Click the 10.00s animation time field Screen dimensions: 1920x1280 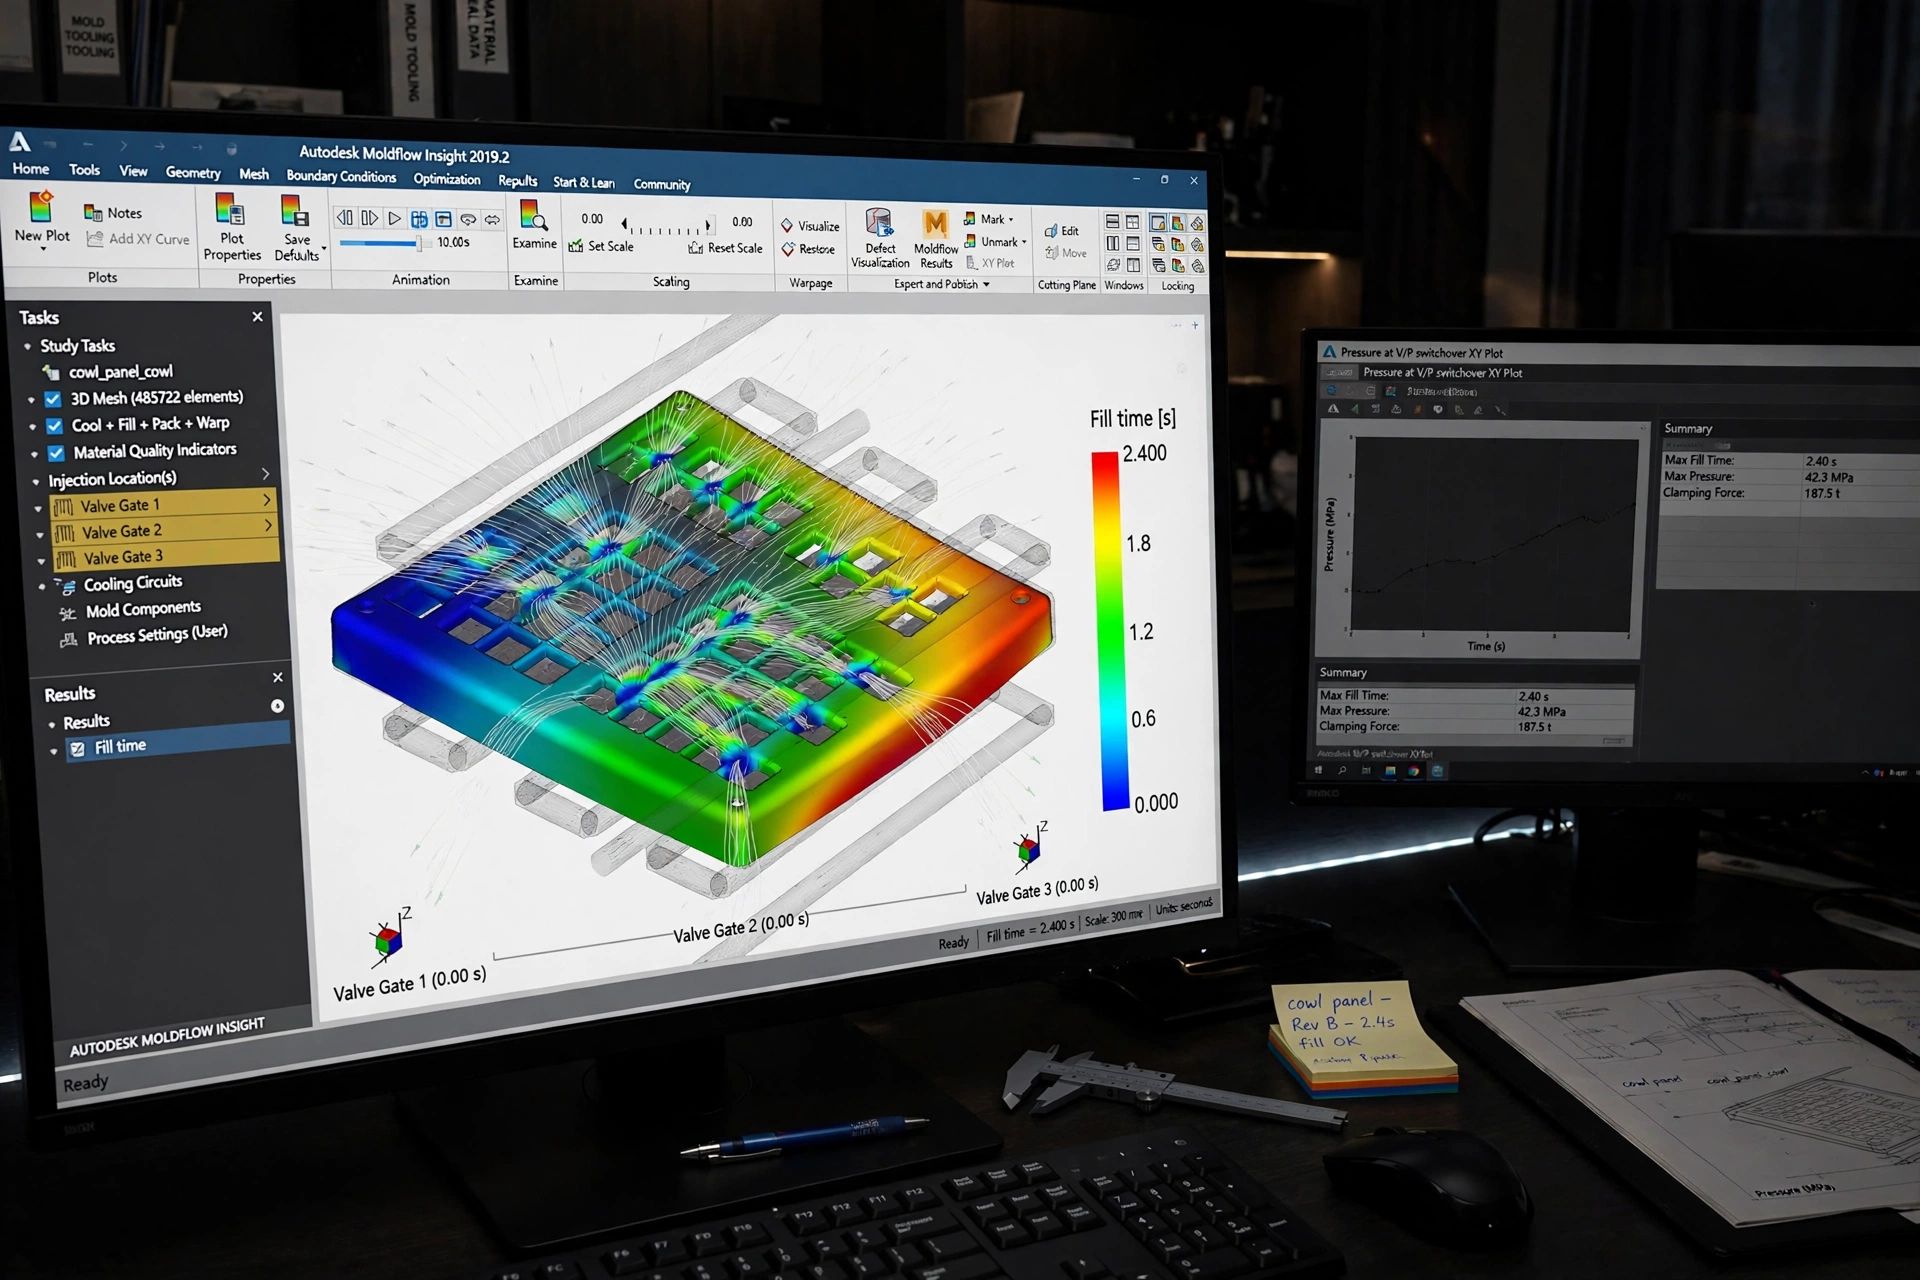point(453,243)
